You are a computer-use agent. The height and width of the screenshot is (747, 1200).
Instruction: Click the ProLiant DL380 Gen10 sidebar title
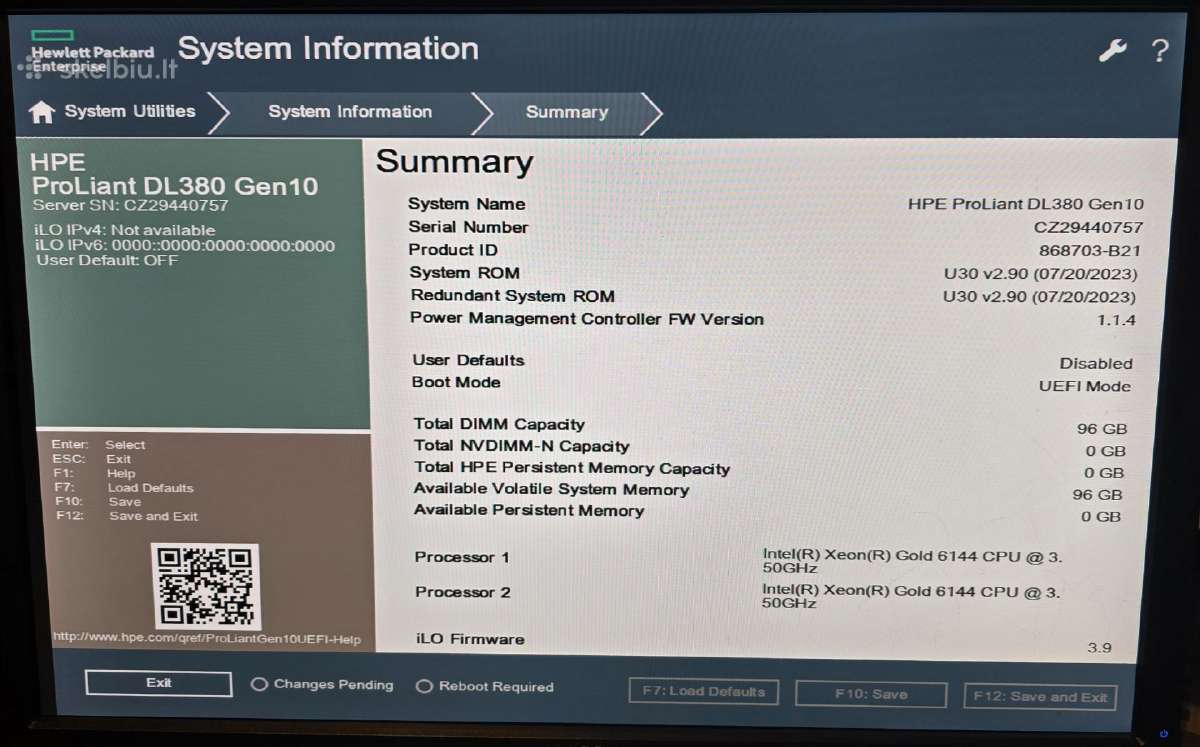[x=175, y=186]
